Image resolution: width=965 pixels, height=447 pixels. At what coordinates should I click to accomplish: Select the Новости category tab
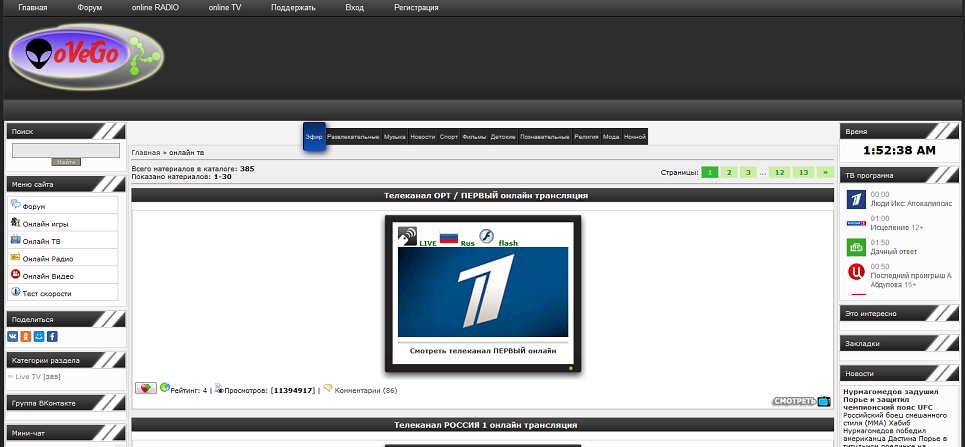[422, 137]
